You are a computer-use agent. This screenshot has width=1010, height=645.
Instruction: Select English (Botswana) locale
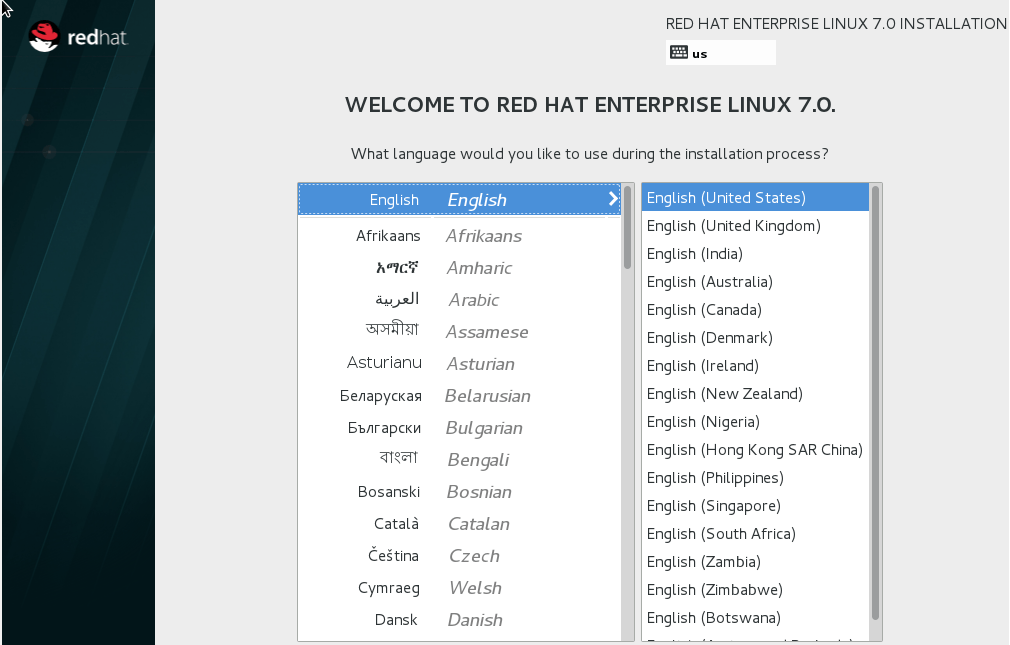[x=755, y=618]
